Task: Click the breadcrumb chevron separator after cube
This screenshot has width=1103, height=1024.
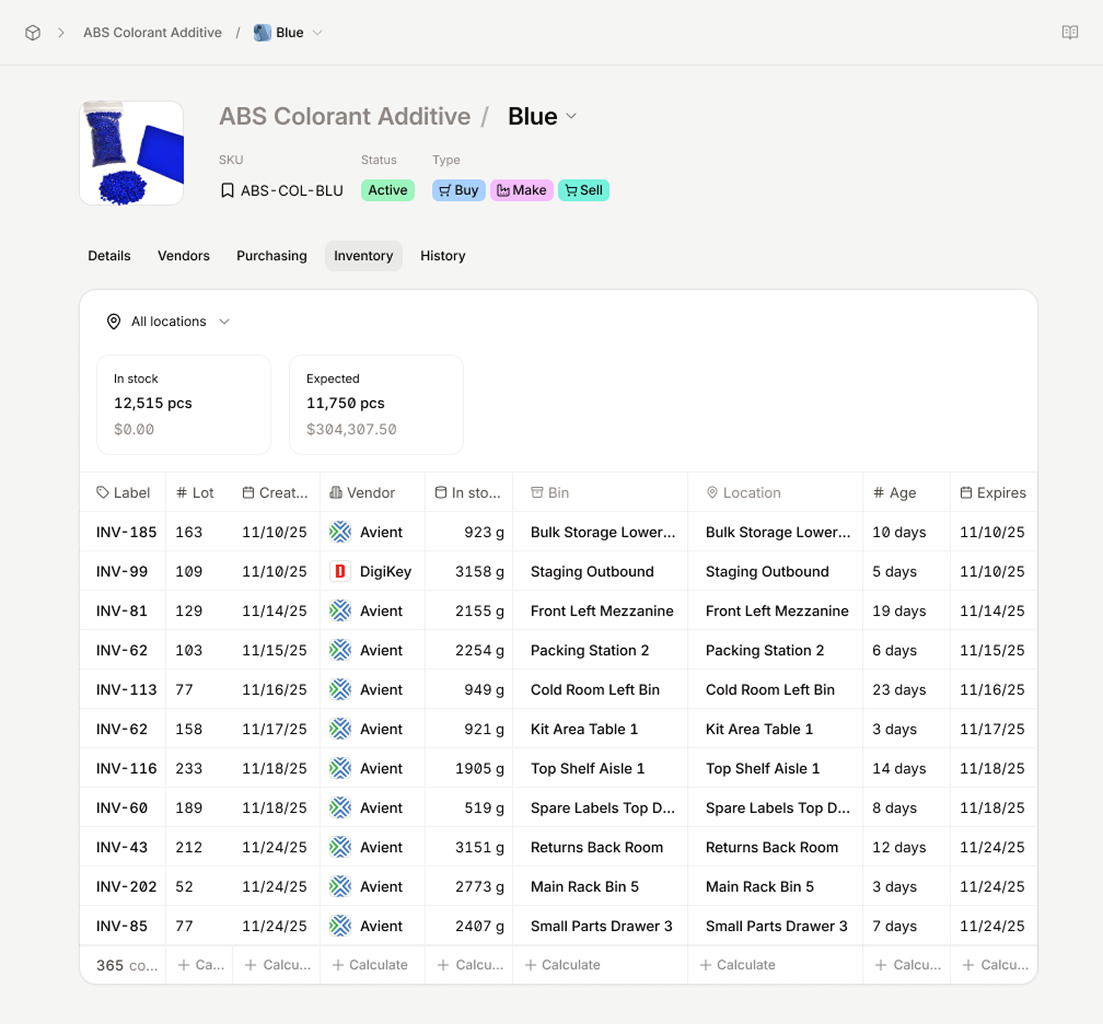Action: [x=61, y=33]
